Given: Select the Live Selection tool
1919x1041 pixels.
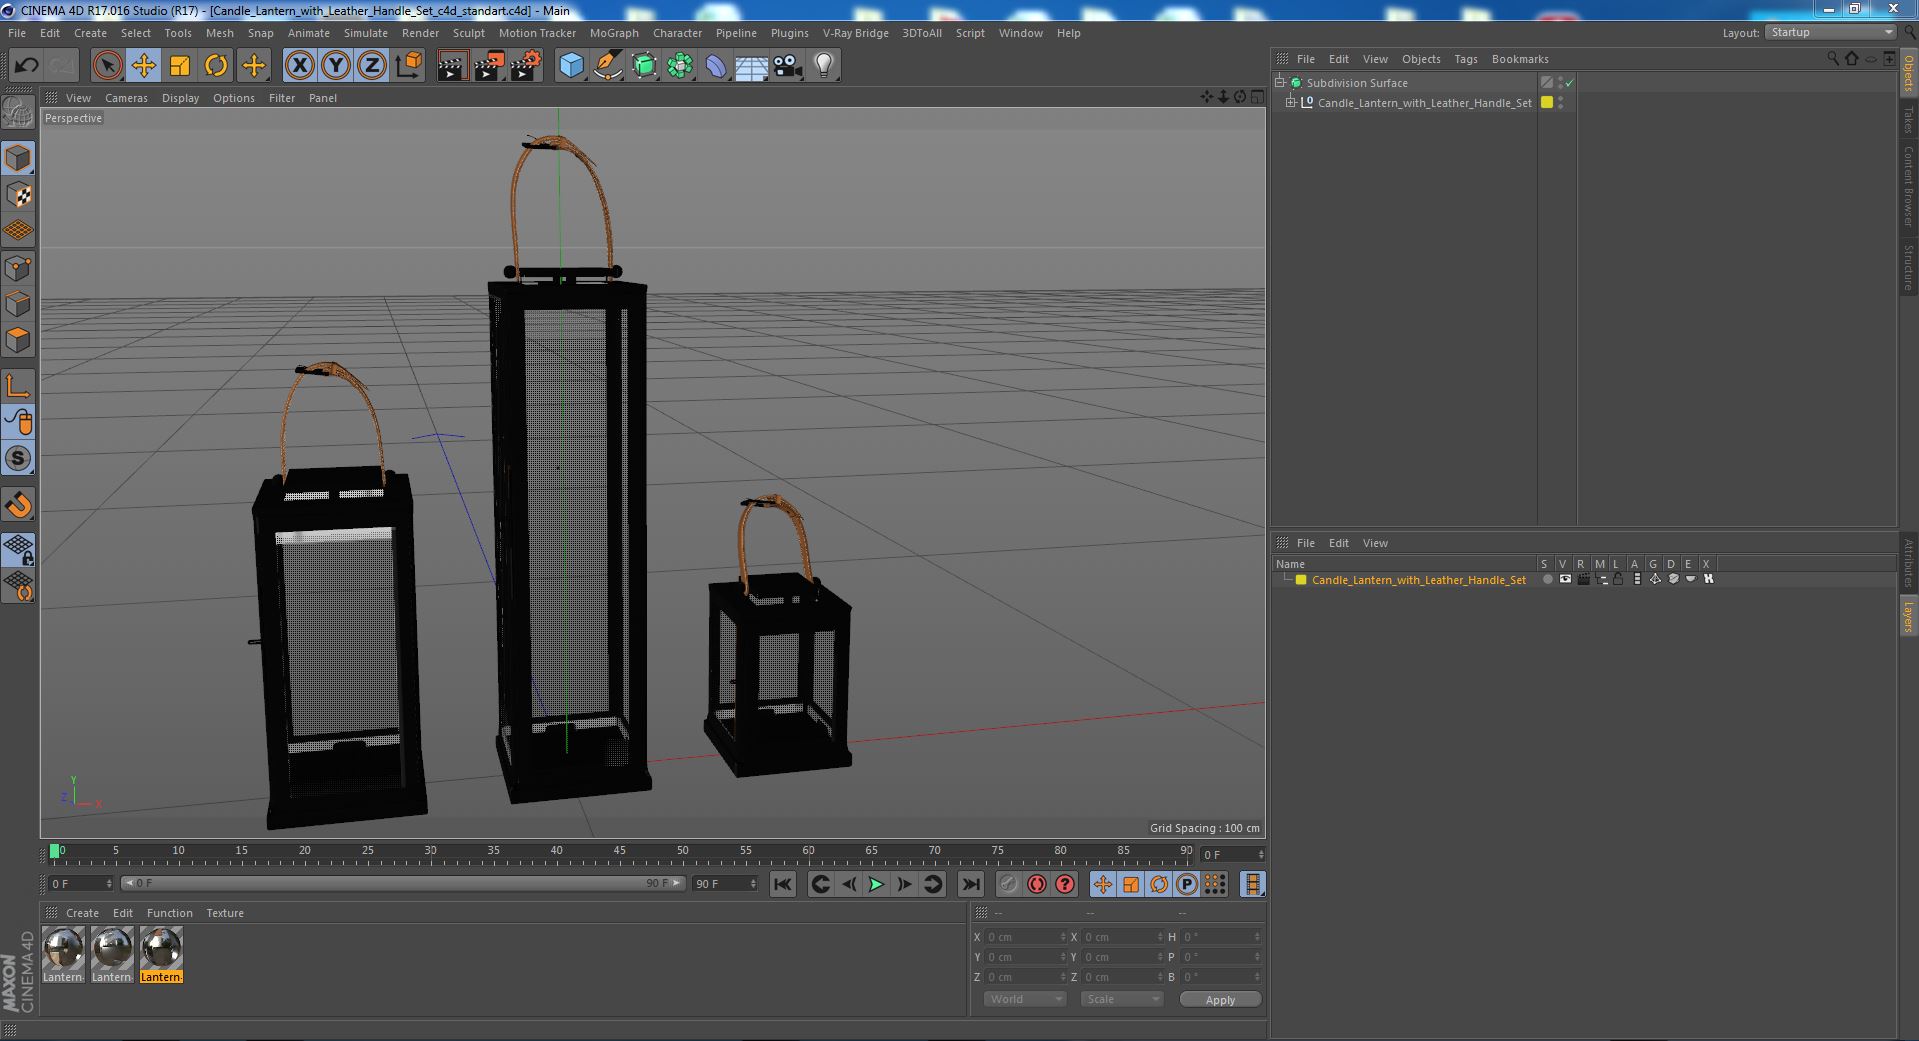Looking at the screenshot, I should pyautogui.click(x=107, y=66).
